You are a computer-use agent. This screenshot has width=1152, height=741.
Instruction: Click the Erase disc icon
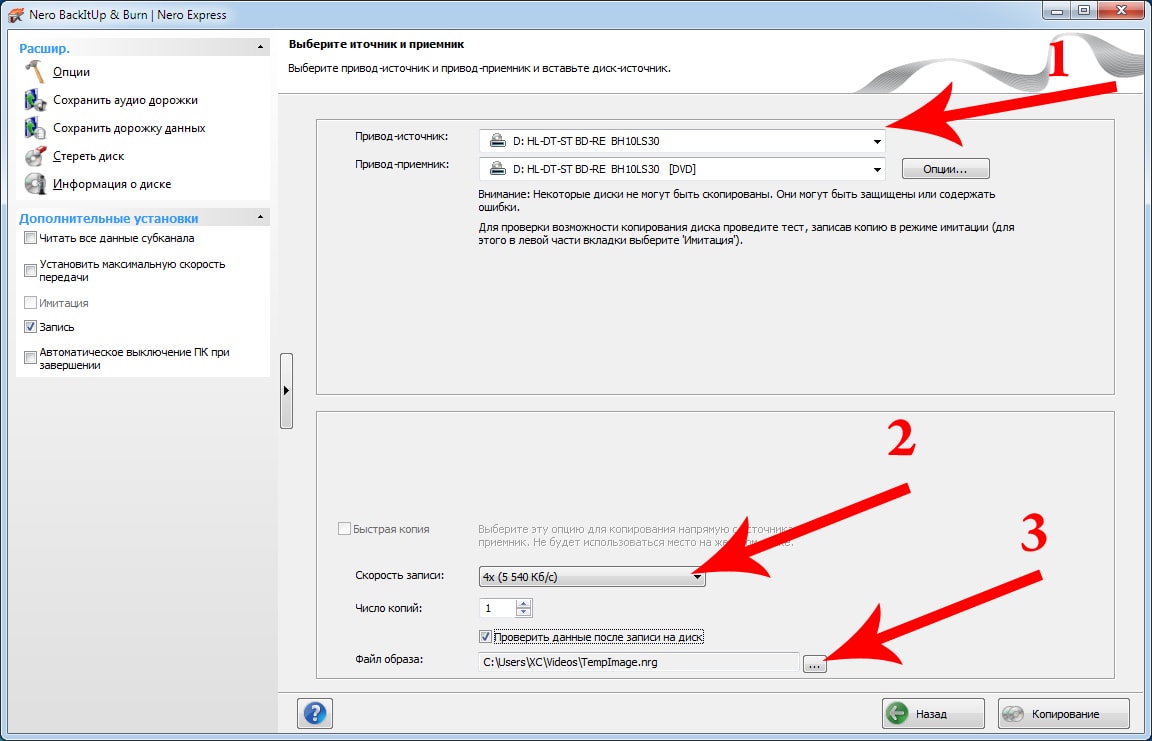(35, 156)
